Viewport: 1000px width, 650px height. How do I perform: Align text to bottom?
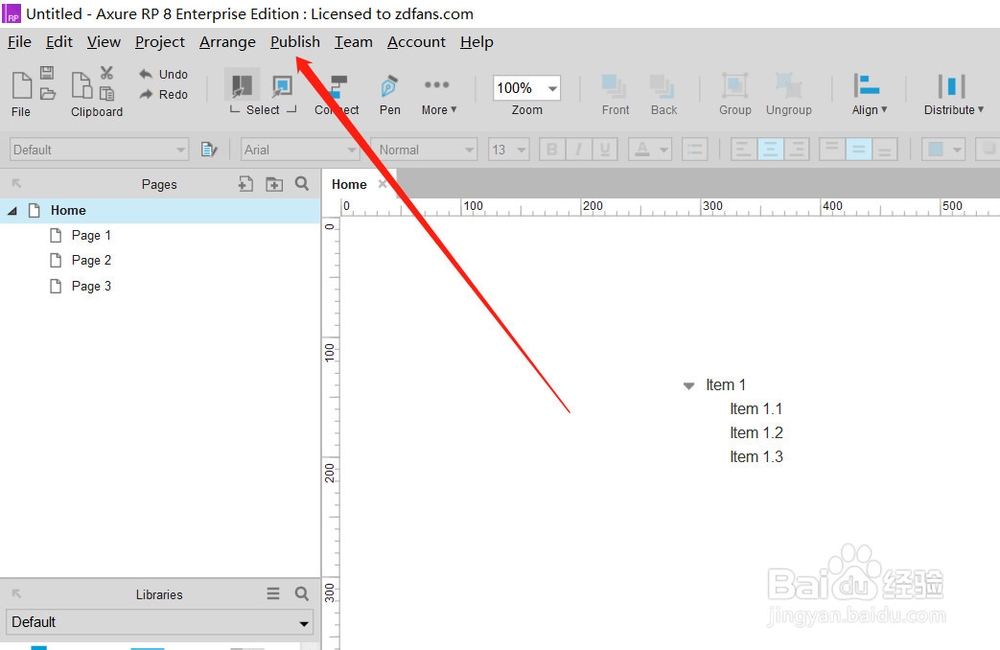click(885, 149)
